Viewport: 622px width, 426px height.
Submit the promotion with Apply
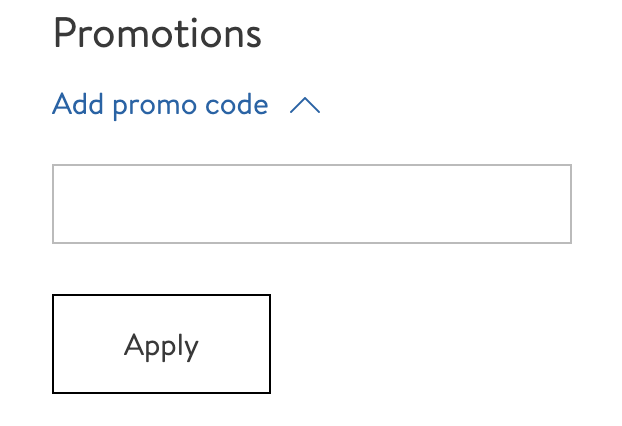point(161,344)
